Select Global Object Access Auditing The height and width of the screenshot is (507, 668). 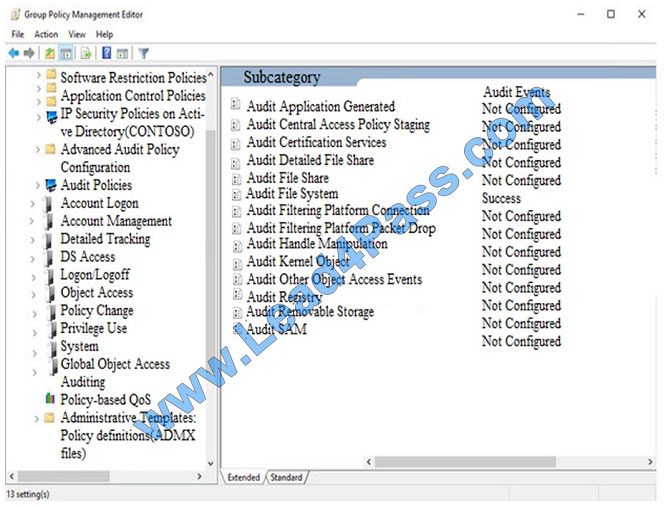tap(115, 373)
